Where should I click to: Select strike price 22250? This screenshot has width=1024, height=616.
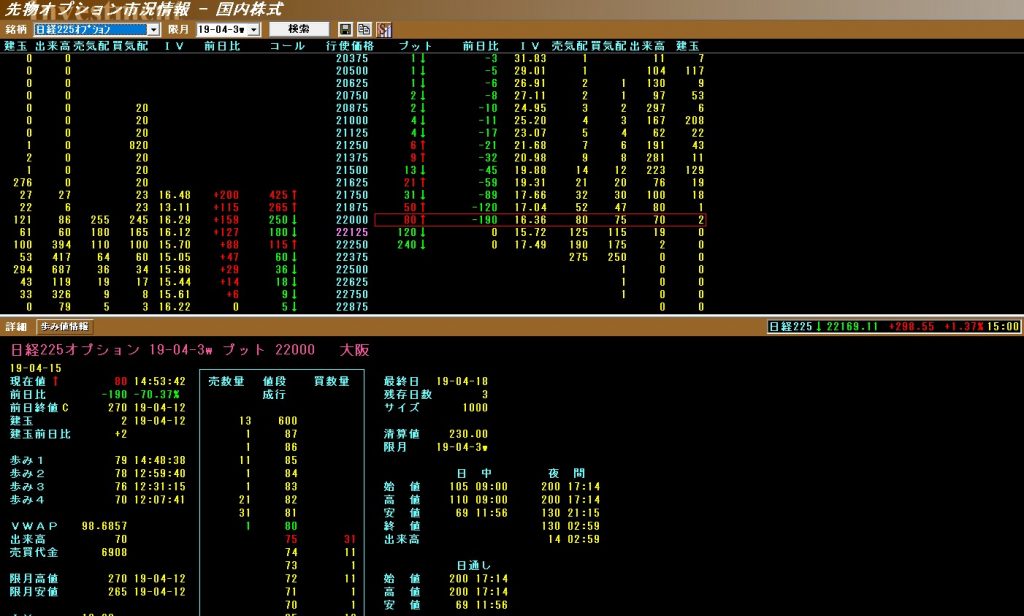(x=352, y=244)
